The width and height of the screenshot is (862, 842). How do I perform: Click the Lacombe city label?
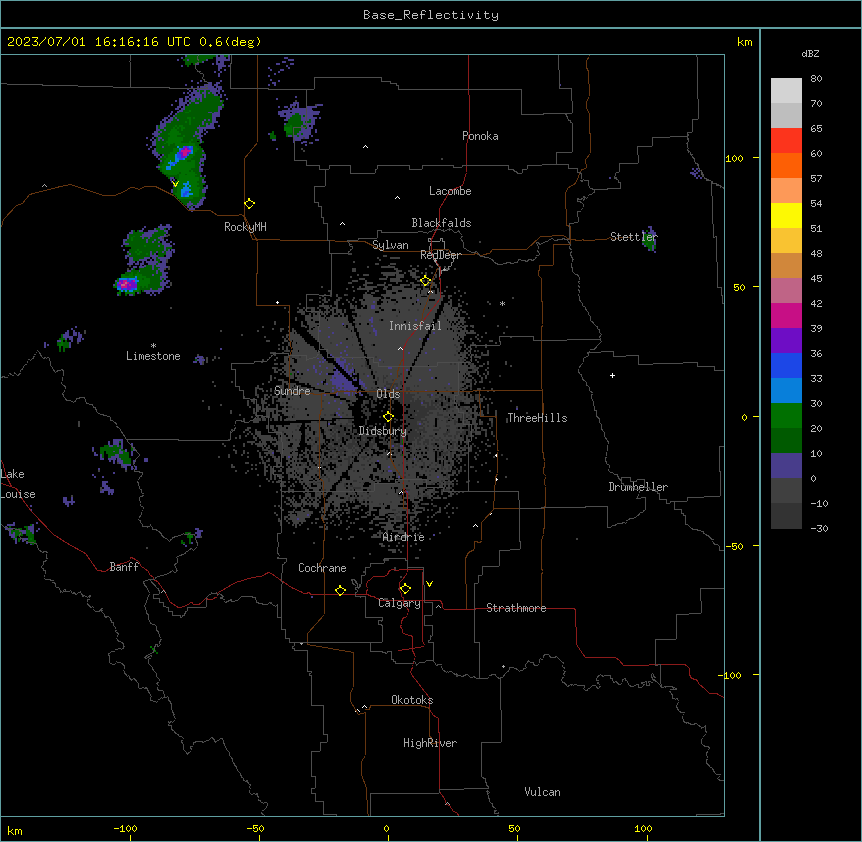coord(450,191)
